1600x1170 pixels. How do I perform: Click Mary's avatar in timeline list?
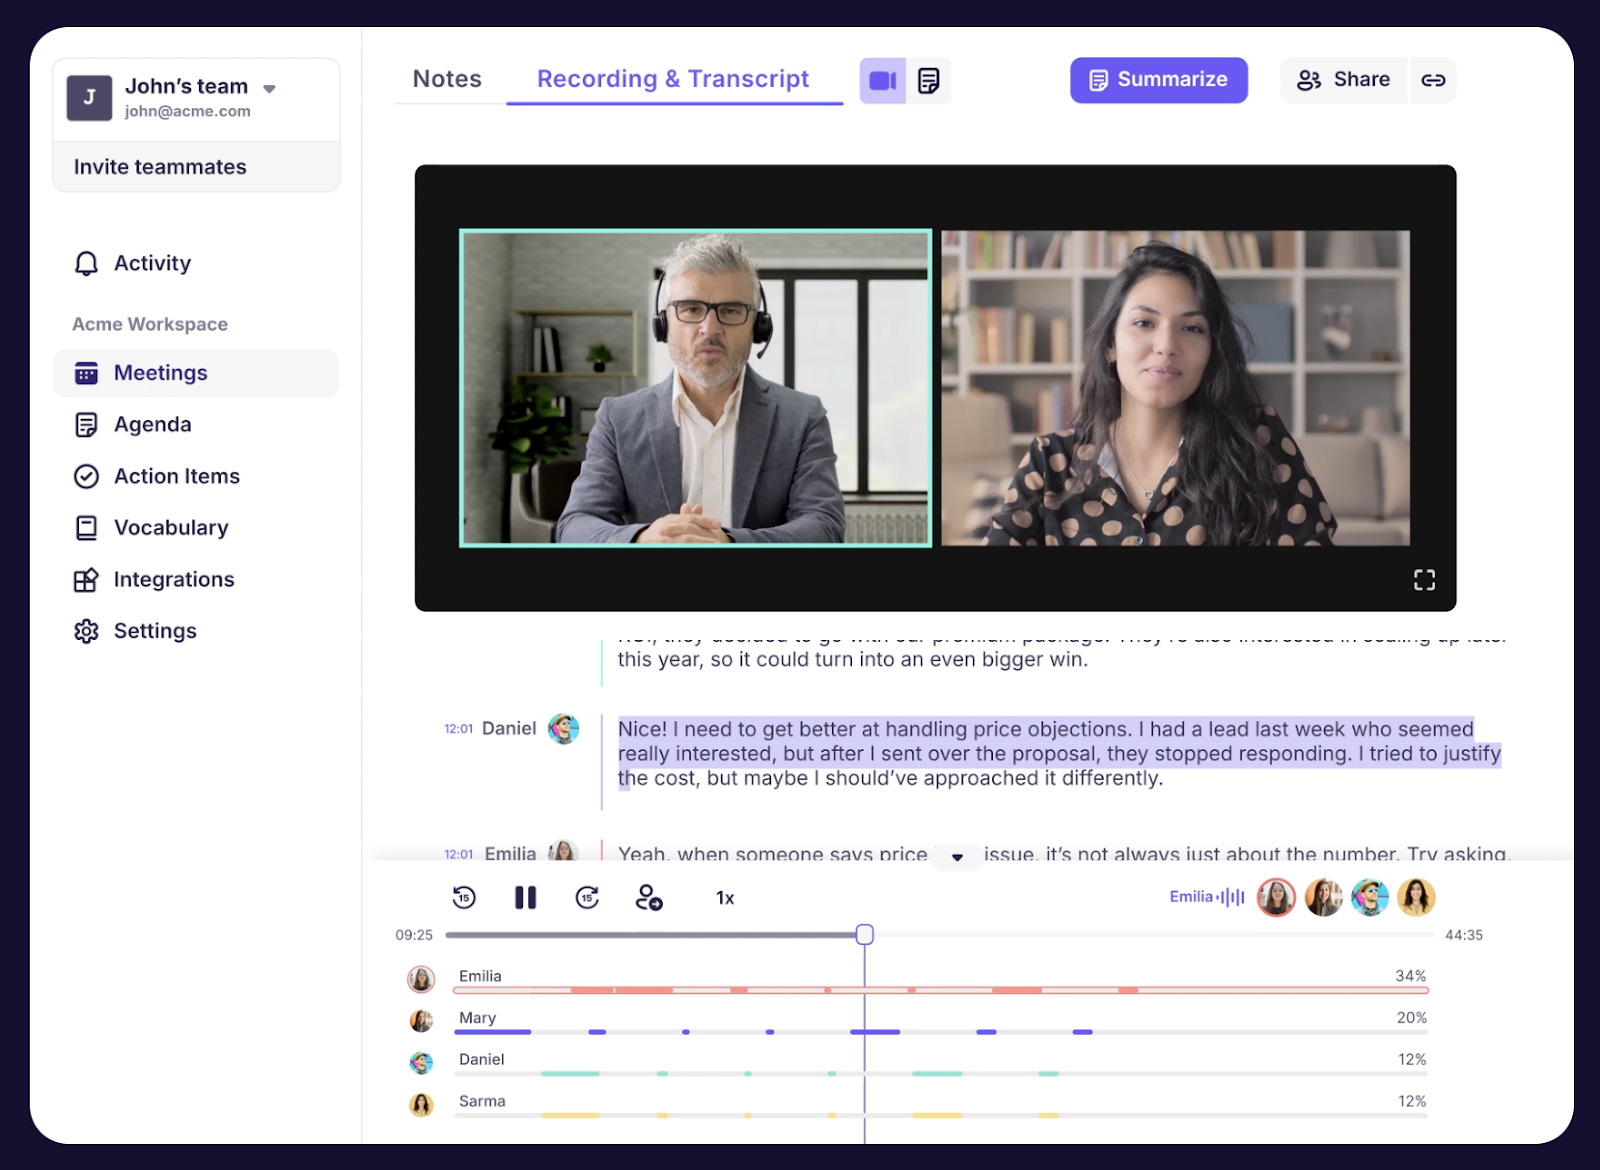(x=421, y=1021)
